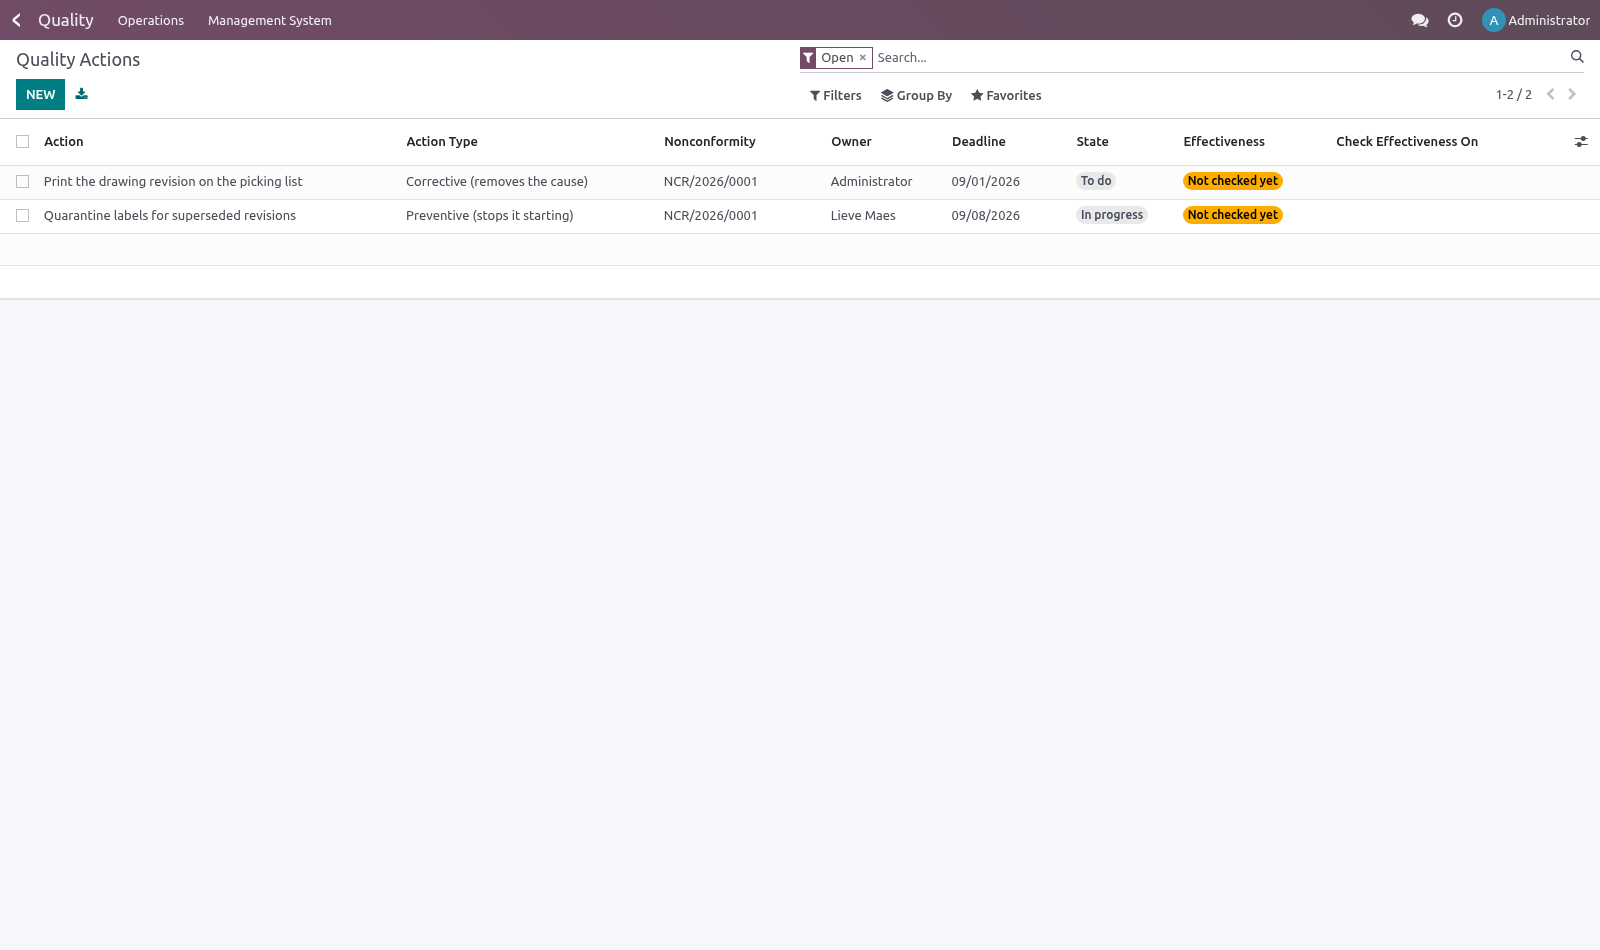Open the Quality app menu title
This screenshot has height=950, width=1600.
point(66,20)
